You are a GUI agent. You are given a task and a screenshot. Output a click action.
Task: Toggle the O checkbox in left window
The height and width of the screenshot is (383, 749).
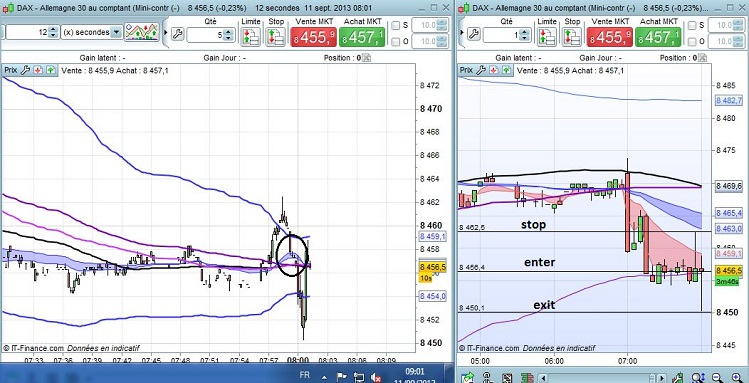click(396, 42)
